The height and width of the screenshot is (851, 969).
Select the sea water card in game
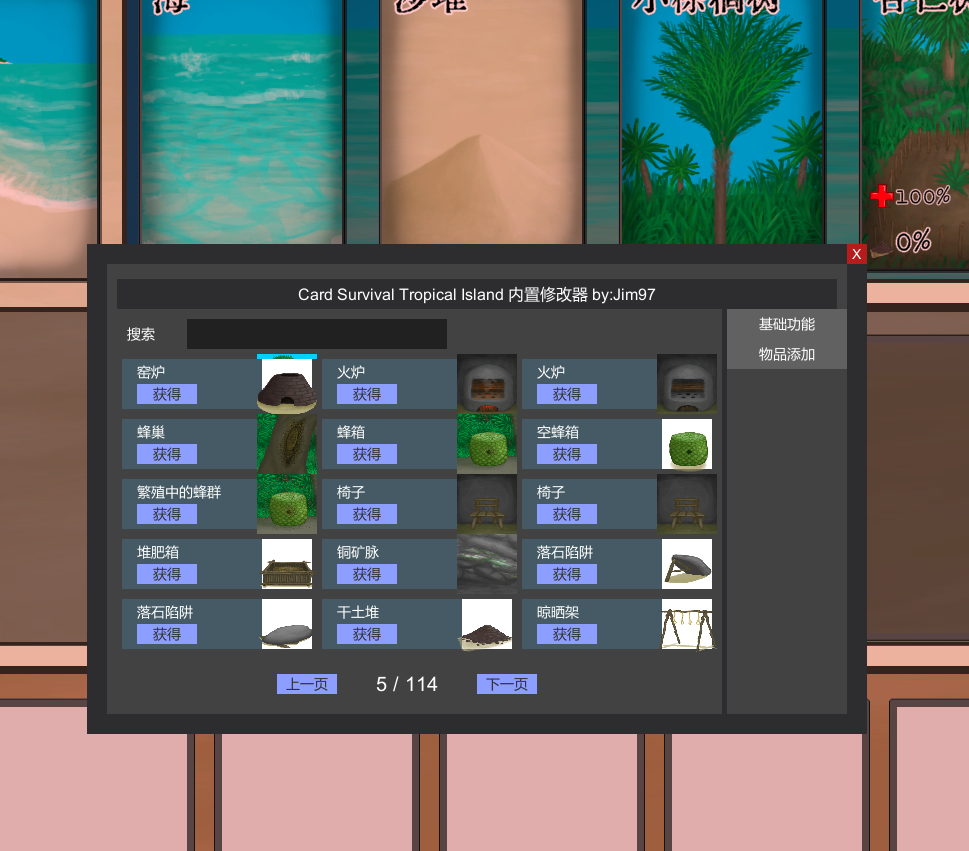[242, 122]
